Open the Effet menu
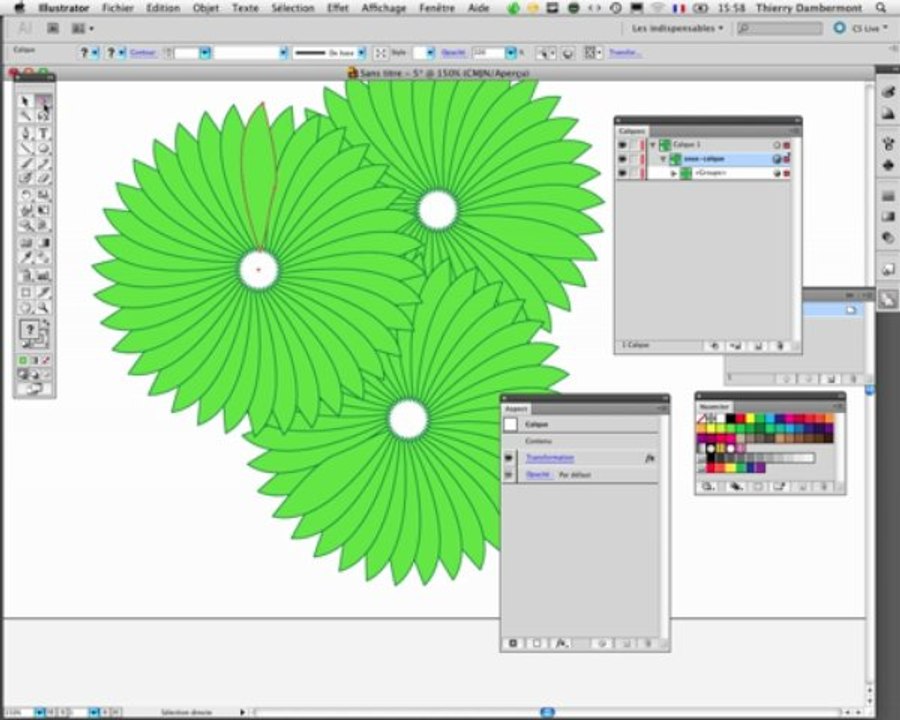 [338, 8]
